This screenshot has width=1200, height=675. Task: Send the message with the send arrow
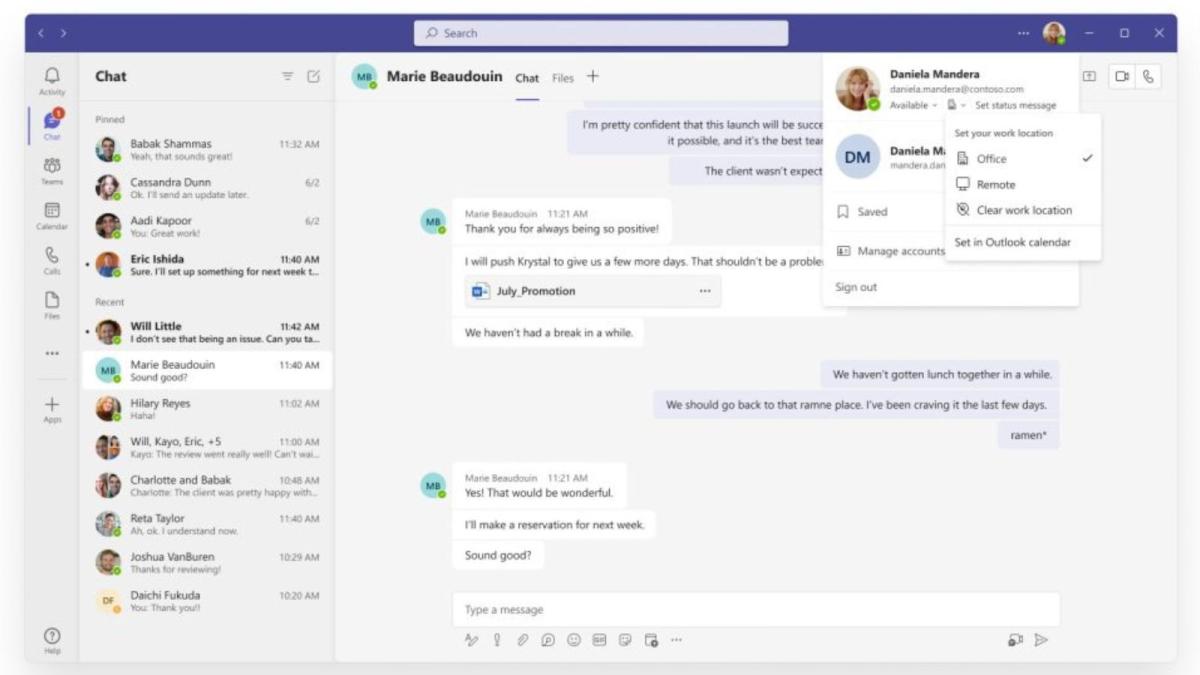[x=1041, y=640]
